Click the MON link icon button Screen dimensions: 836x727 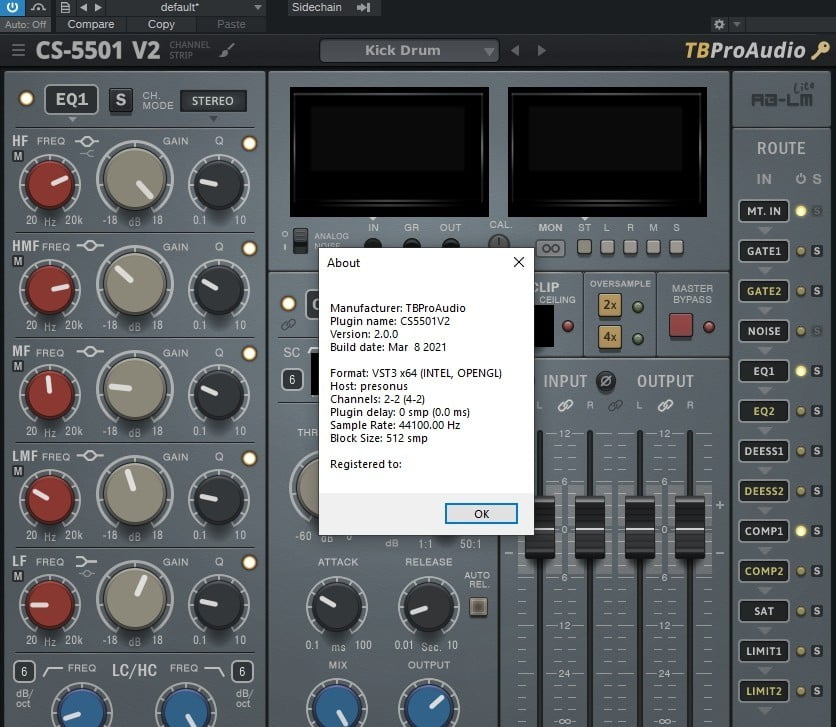click(x=550, y=247)
